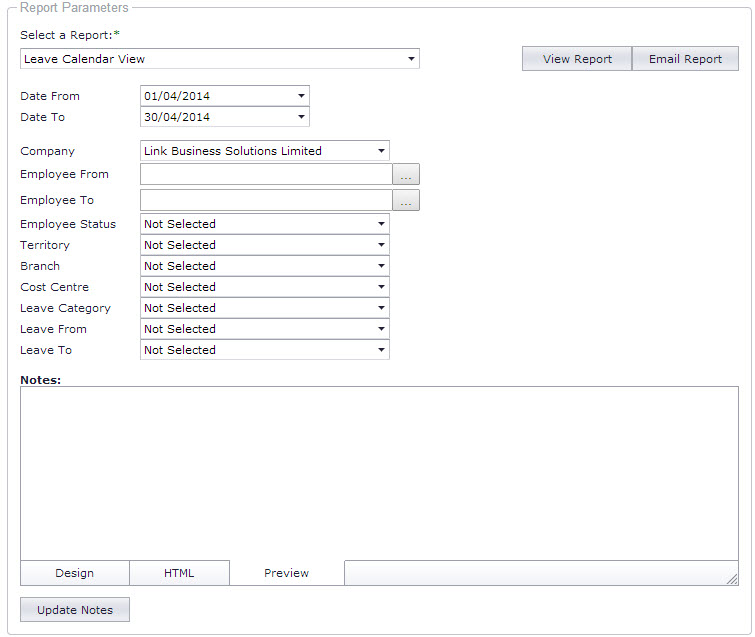Open the Territory dropdown

pos(265,245)
